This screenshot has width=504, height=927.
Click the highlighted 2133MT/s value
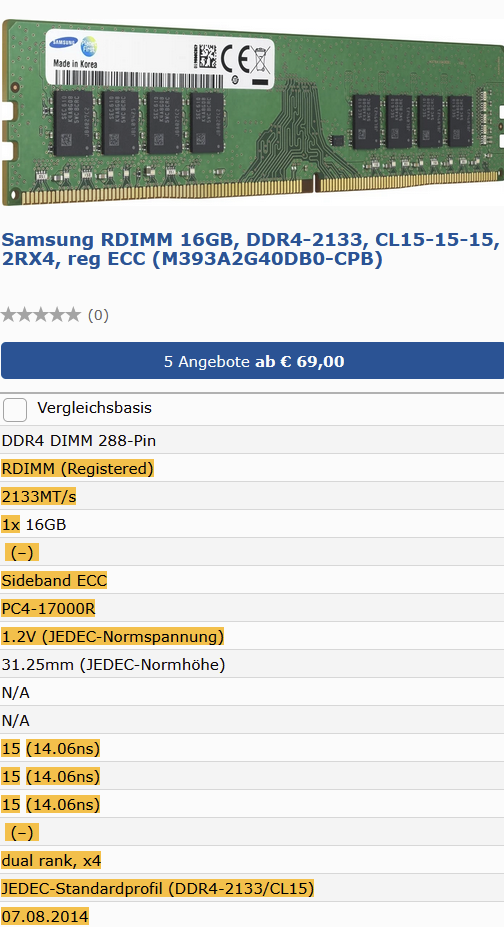coord(39,497)
